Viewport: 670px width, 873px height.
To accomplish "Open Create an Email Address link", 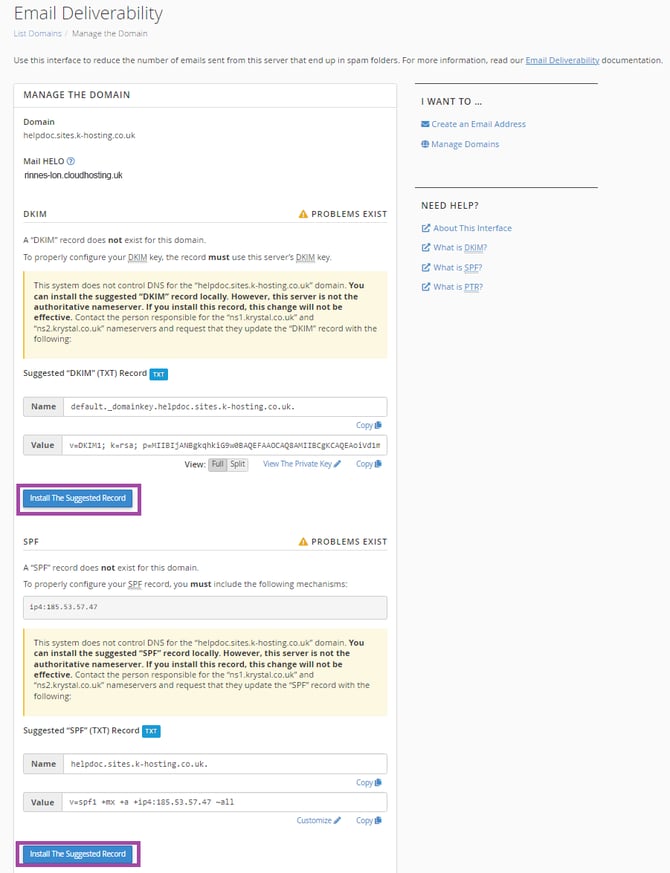I will click(478, 124).
